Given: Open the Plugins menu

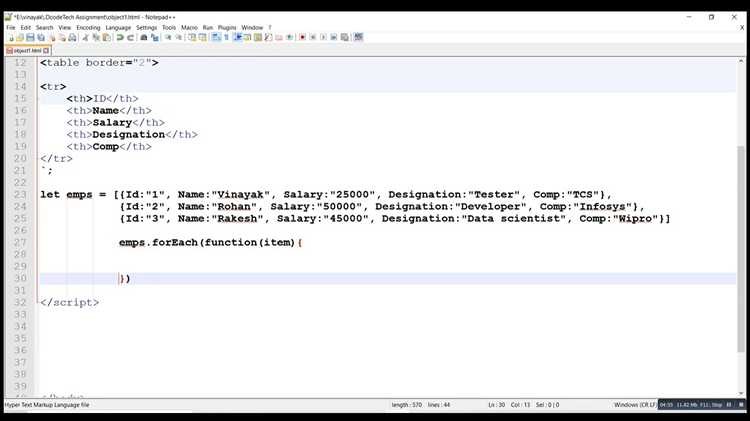Looking at the screenshot, I should [x=227, y=28].
